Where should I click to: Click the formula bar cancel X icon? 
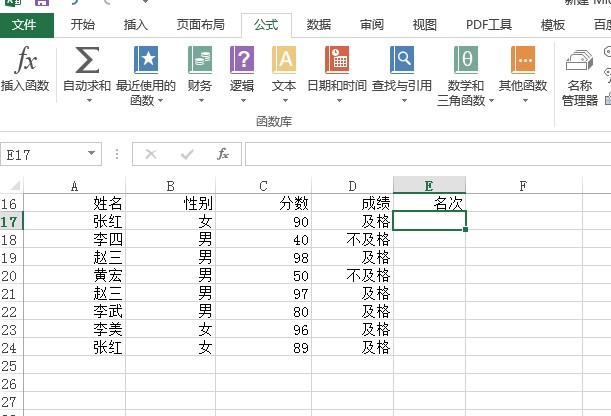point(151,154)
